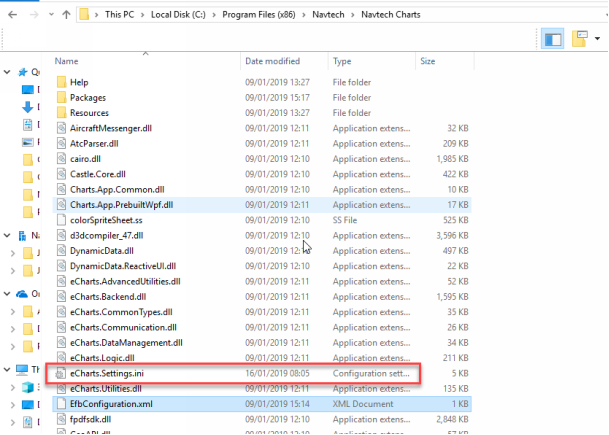This screenshot has width=609, height=435.
Task: Select eCharts.AdvancedUtilities.dll file icon
Action: (x=61, y=281)
